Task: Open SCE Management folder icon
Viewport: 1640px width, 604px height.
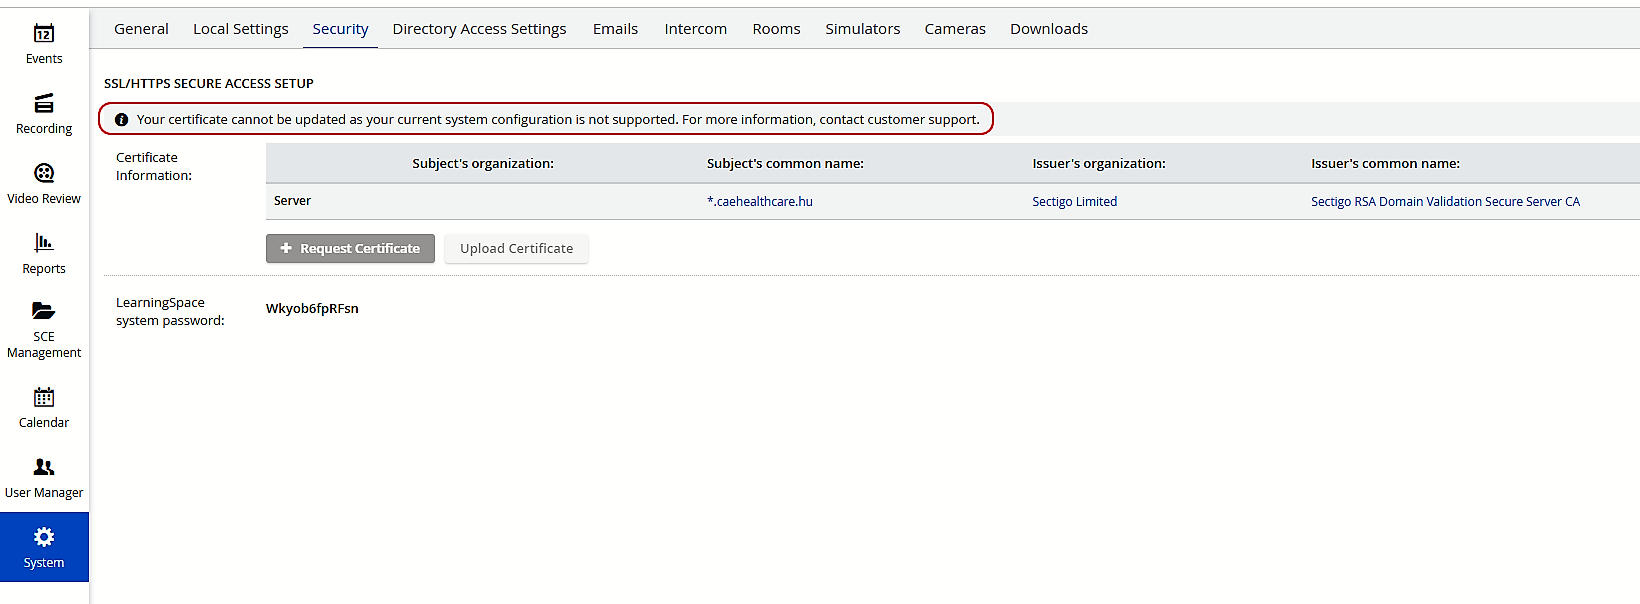Action: pyautogui.click(x=44, y=310)
